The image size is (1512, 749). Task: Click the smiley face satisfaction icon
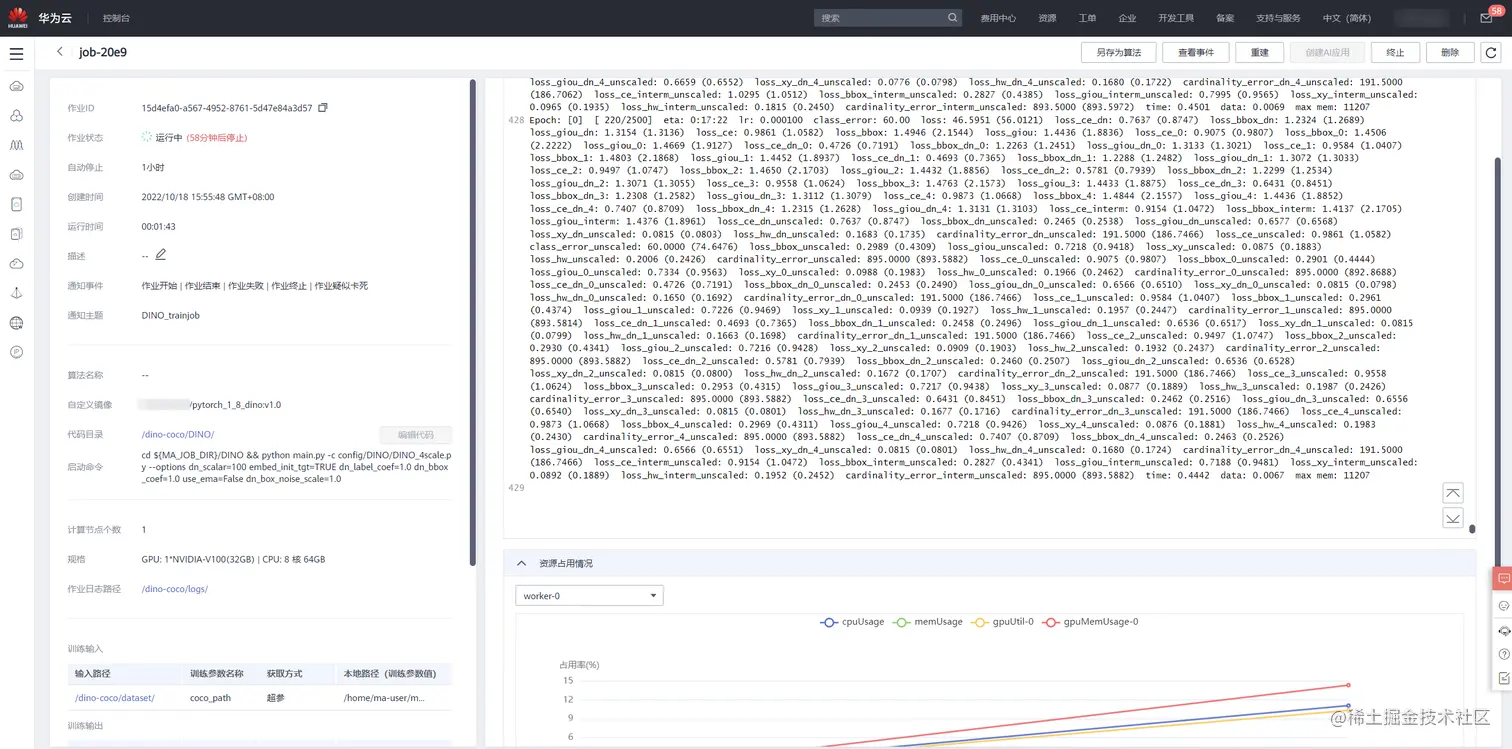(x=1503, y=606)
